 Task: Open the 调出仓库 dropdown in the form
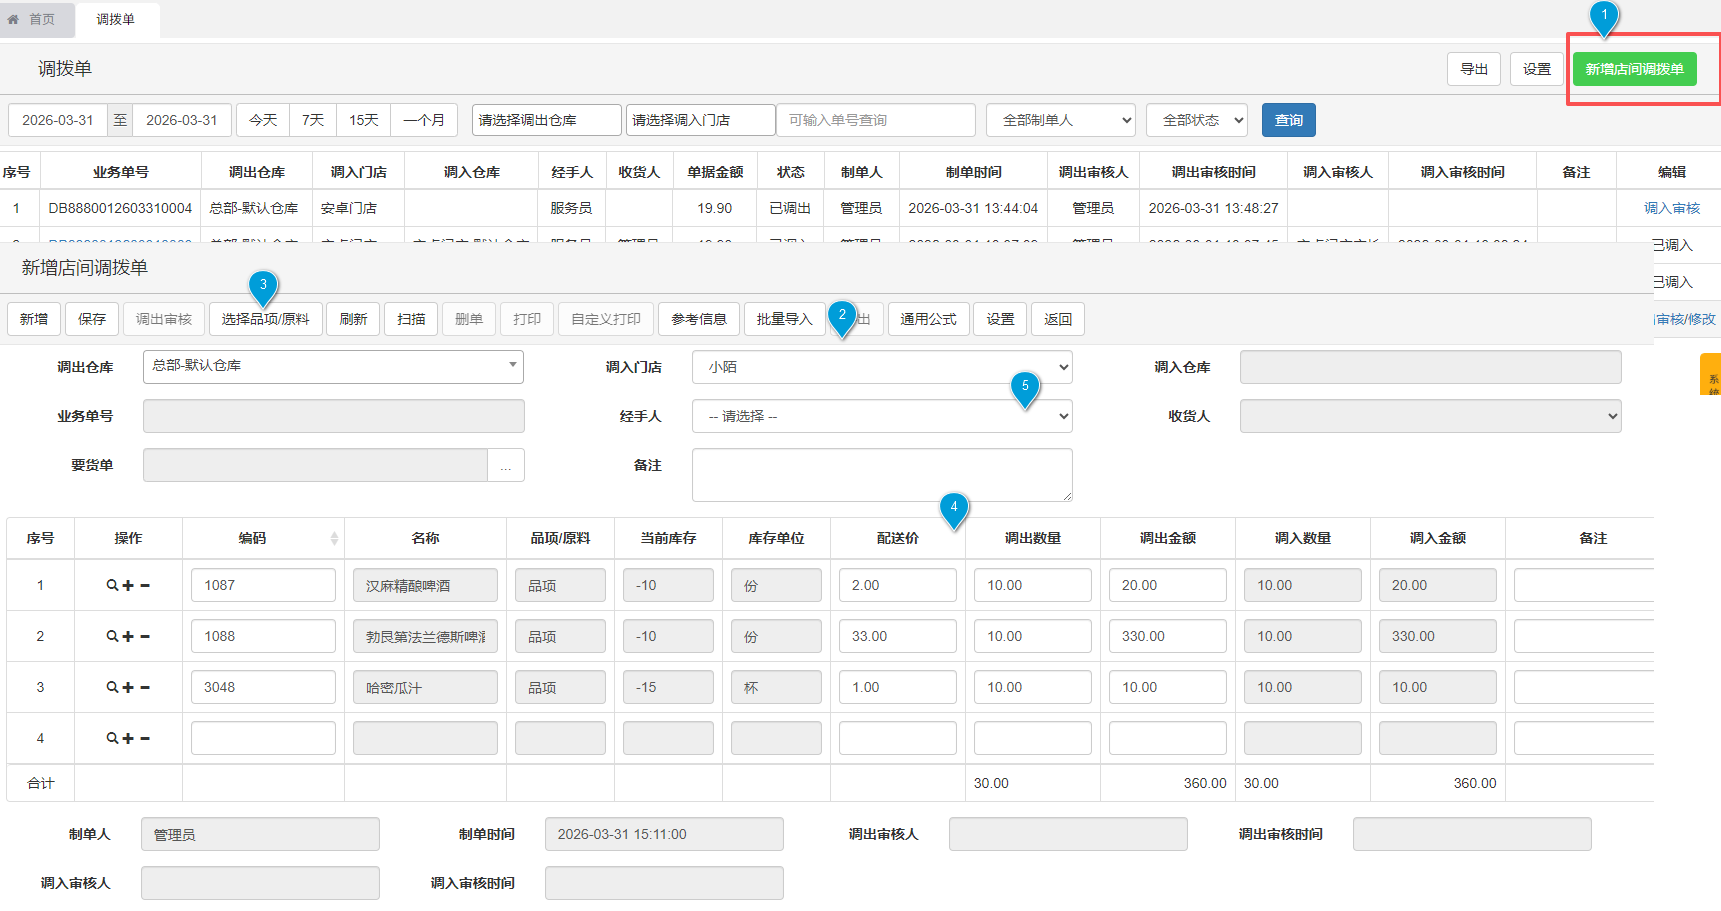pyautogui.click(x=333, y=367)
